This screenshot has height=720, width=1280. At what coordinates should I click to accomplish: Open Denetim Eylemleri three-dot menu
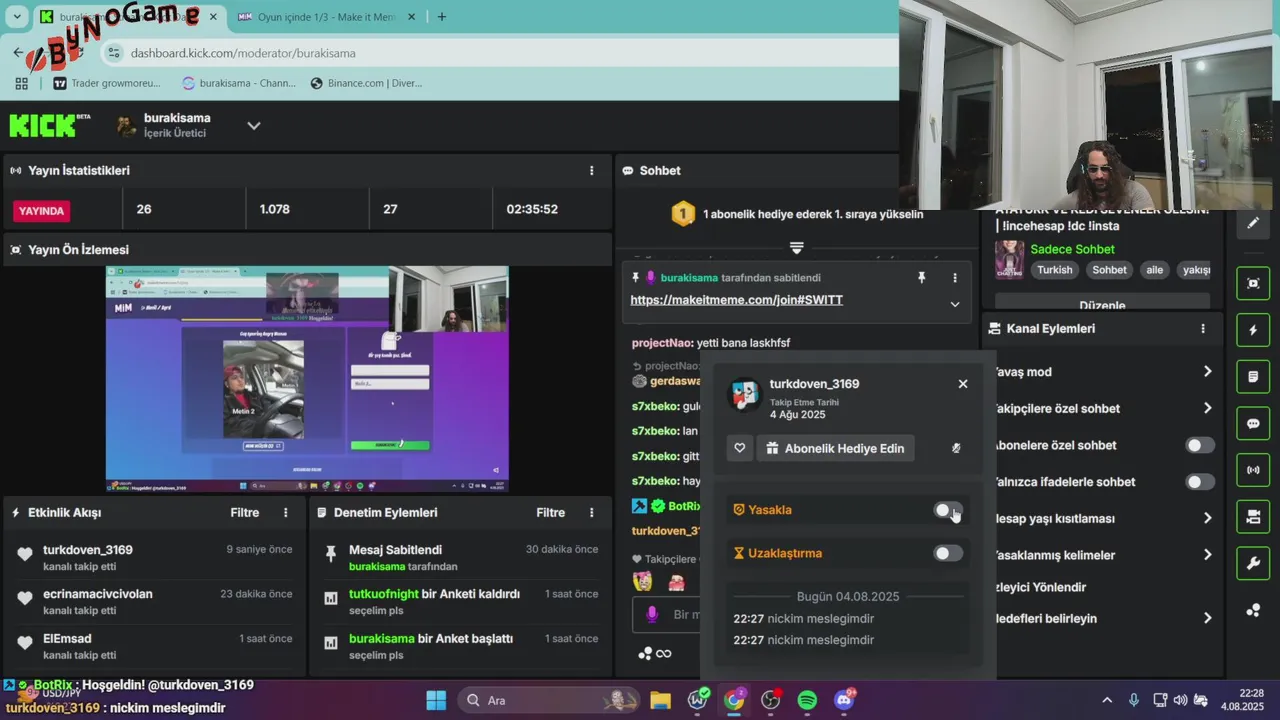[591, 513]
